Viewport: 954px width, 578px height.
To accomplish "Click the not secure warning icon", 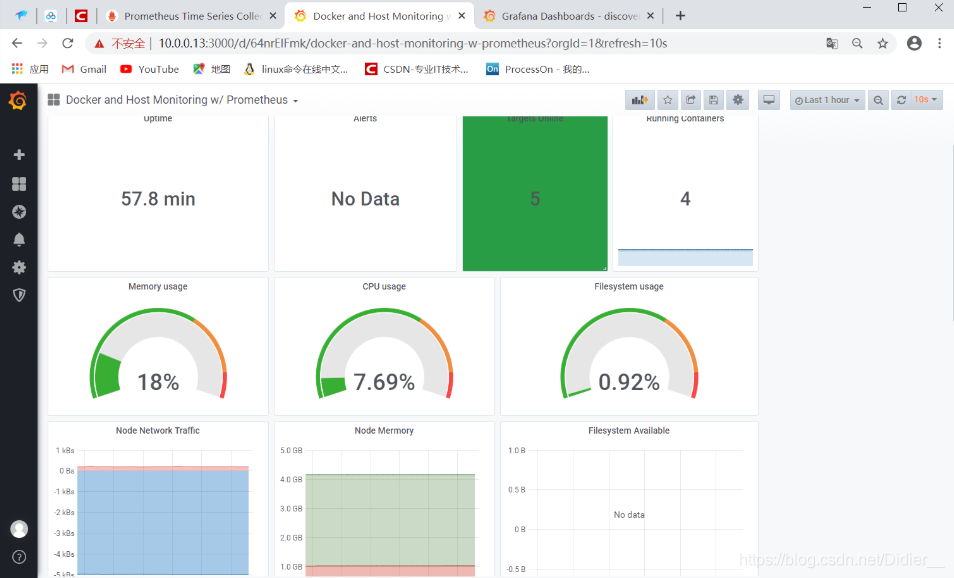I will 99,44.
